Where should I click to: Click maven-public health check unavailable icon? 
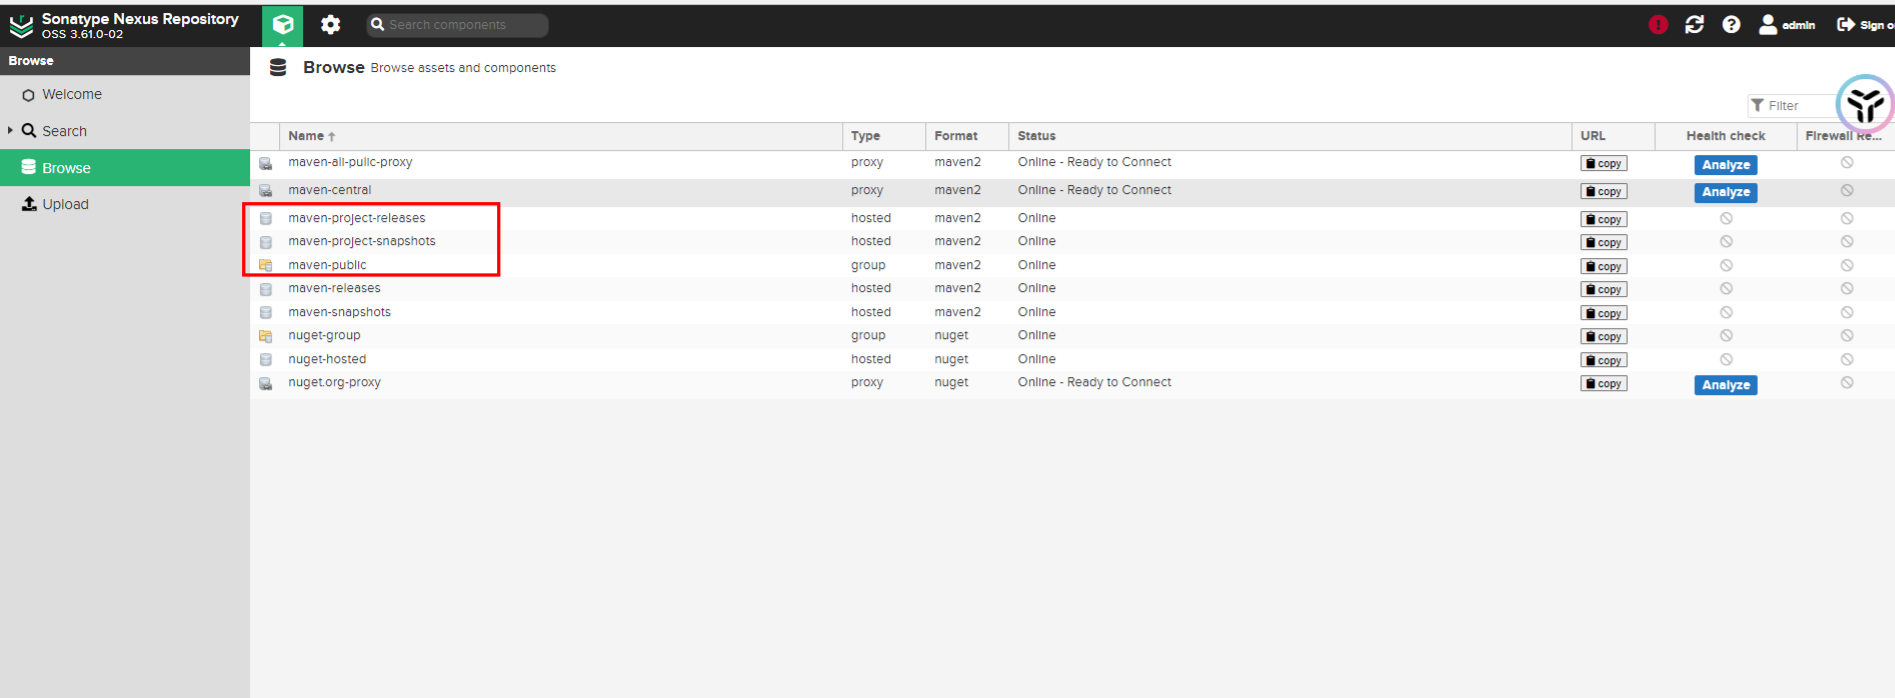tap(1726, 265)
